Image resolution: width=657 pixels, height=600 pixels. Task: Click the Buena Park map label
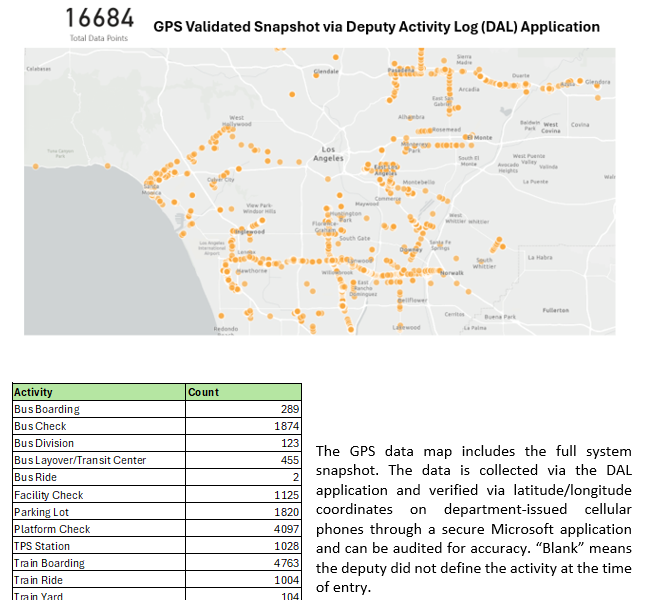pyautogui.click(x=499, y=316)
